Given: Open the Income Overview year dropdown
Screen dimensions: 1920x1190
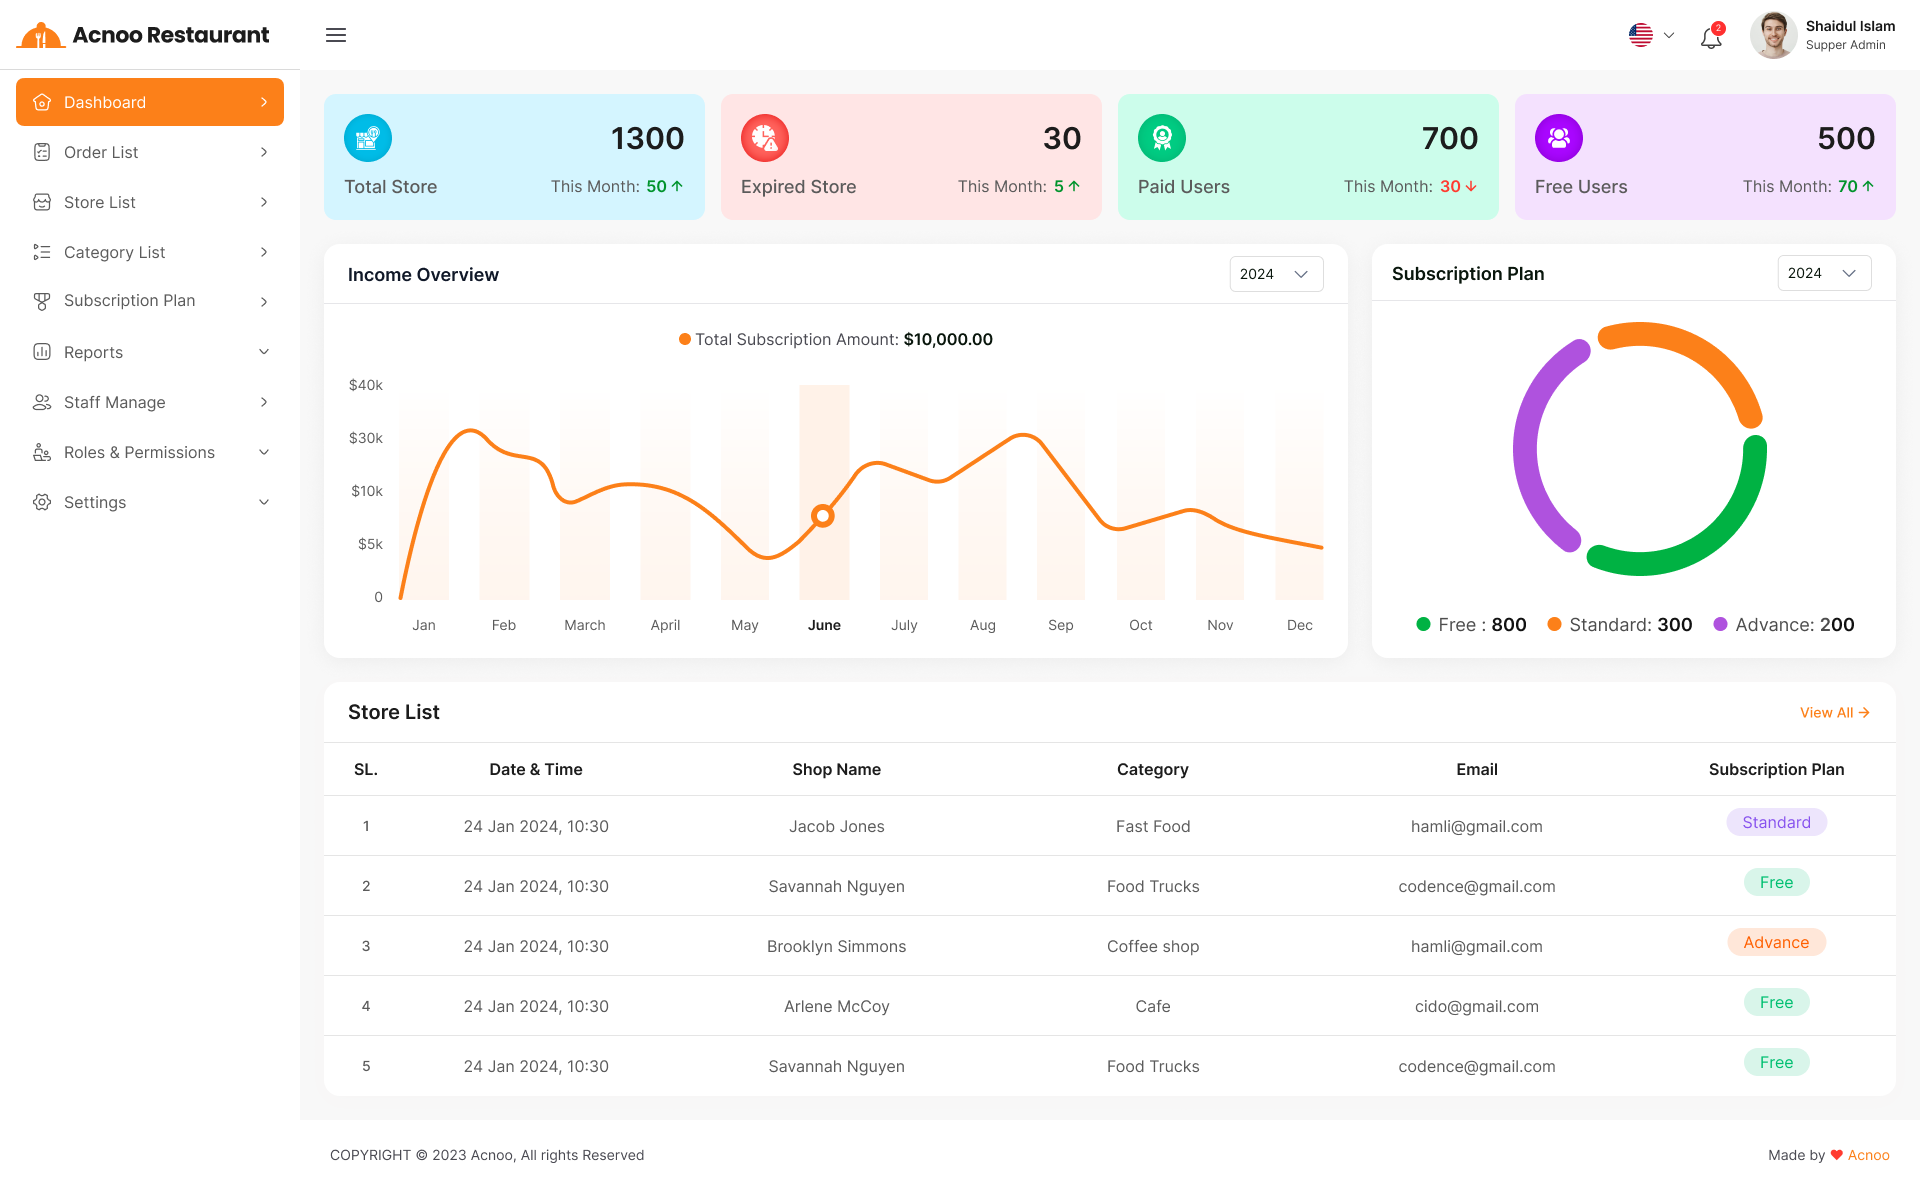Looking at the screenshot, I should 1276,274.
